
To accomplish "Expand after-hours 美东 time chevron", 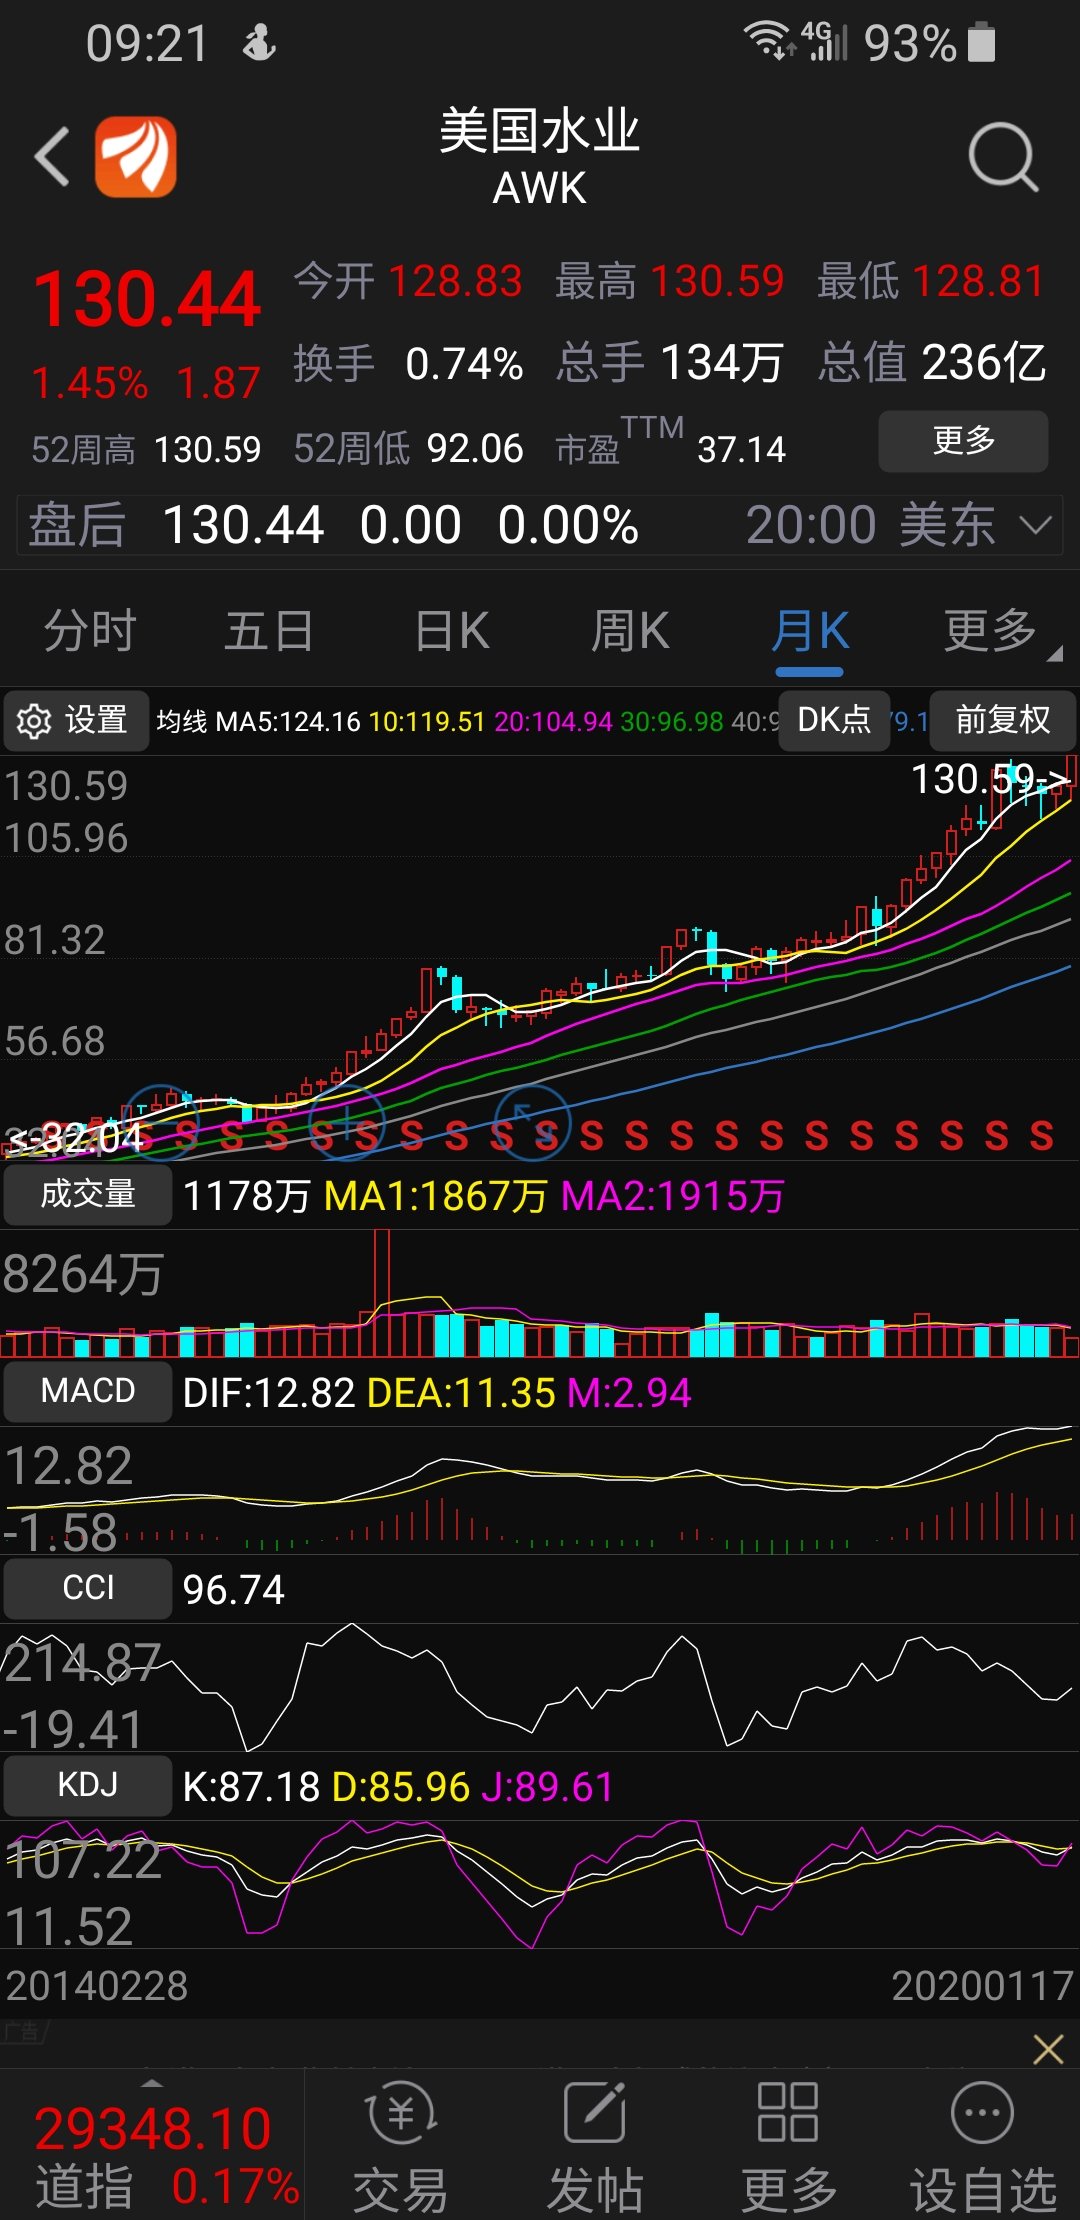I will (x=1035, y=525).
